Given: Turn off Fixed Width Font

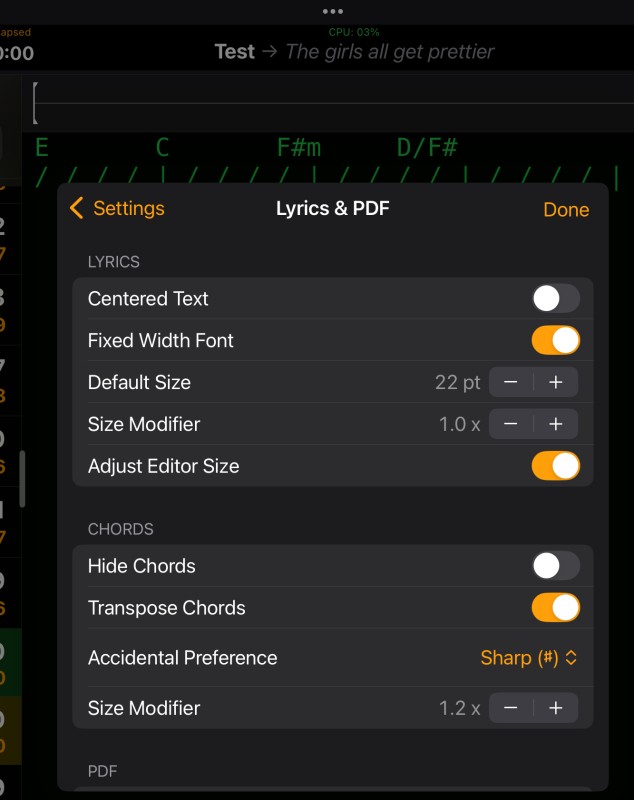Looking at the screenshot, I should [555, 340].
